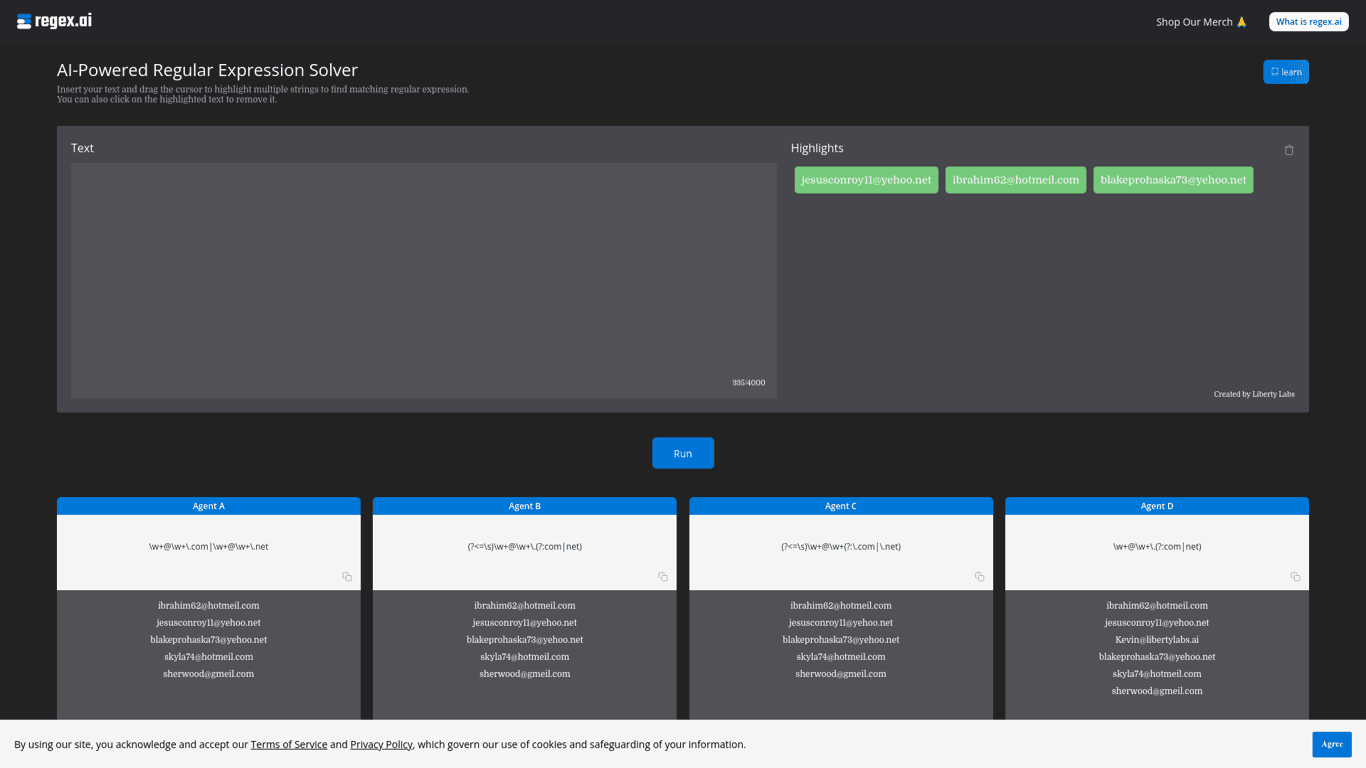Clear highlights with the trash icon

click(1288, 150)
